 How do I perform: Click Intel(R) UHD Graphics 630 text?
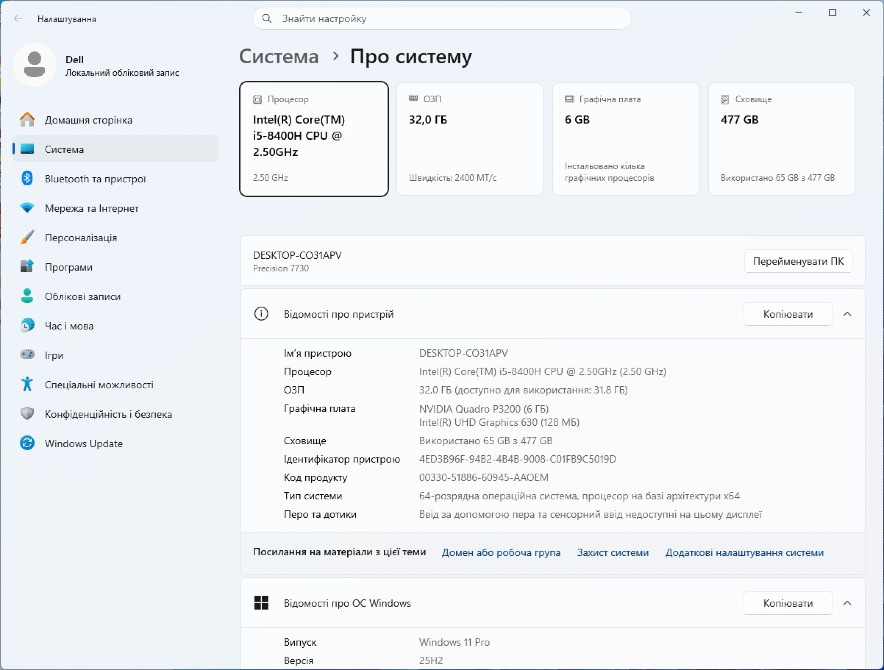click(x=499, y=422)
